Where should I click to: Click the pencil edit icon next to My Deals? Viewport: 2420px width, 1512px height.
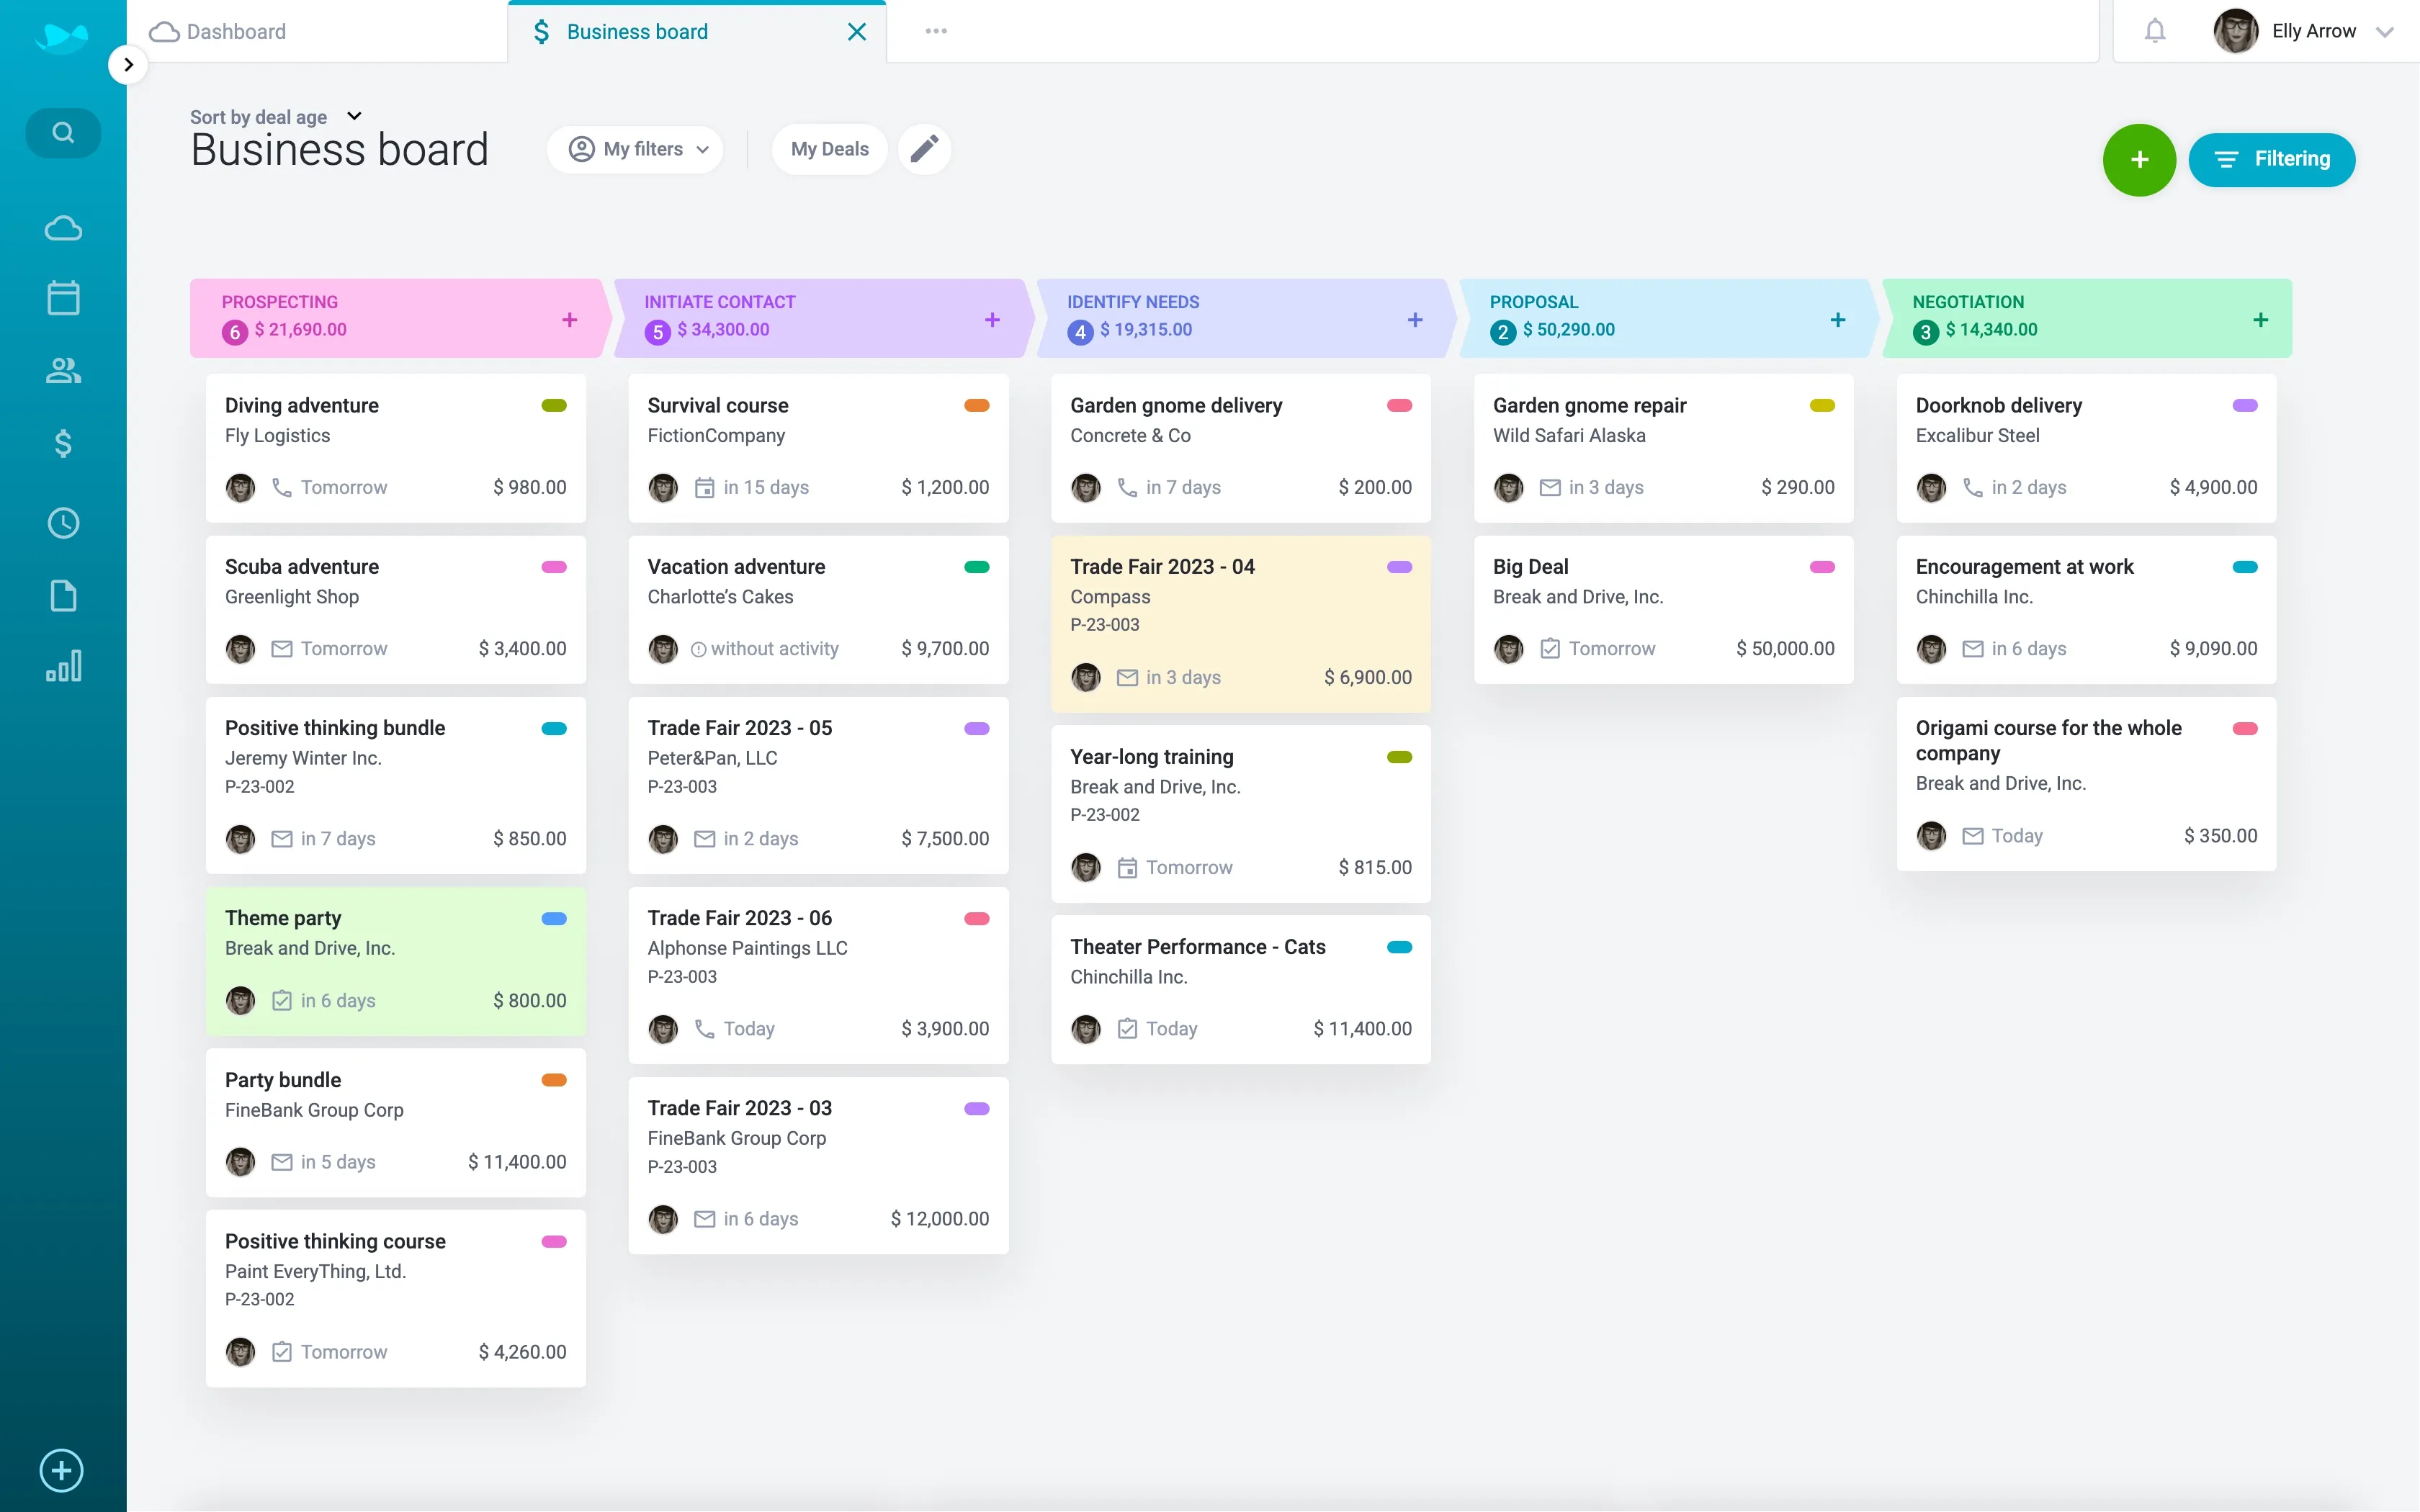click(923, 148)
